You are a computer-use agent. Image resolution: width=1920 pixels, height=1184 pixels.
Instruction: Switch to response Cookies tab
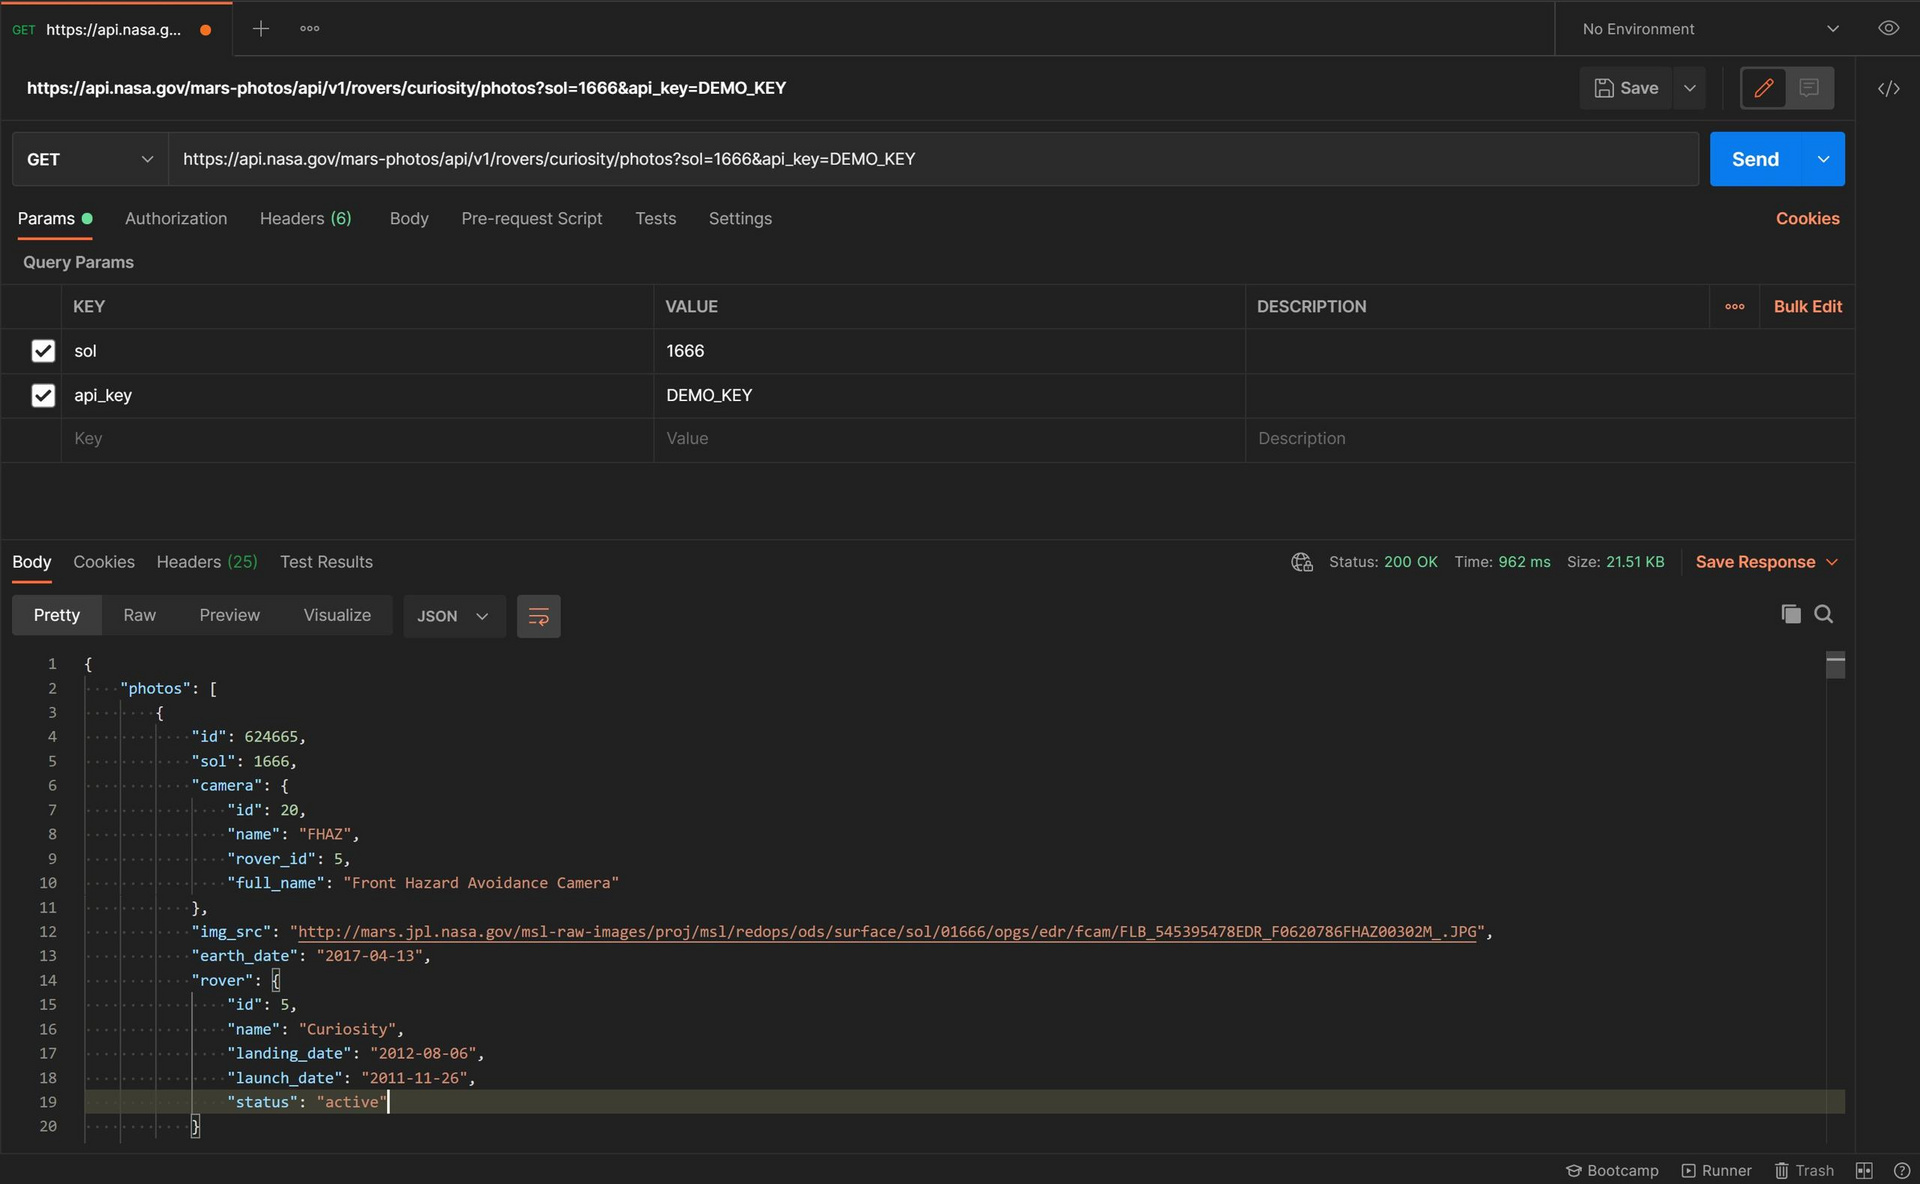click(x=104, y=562)
